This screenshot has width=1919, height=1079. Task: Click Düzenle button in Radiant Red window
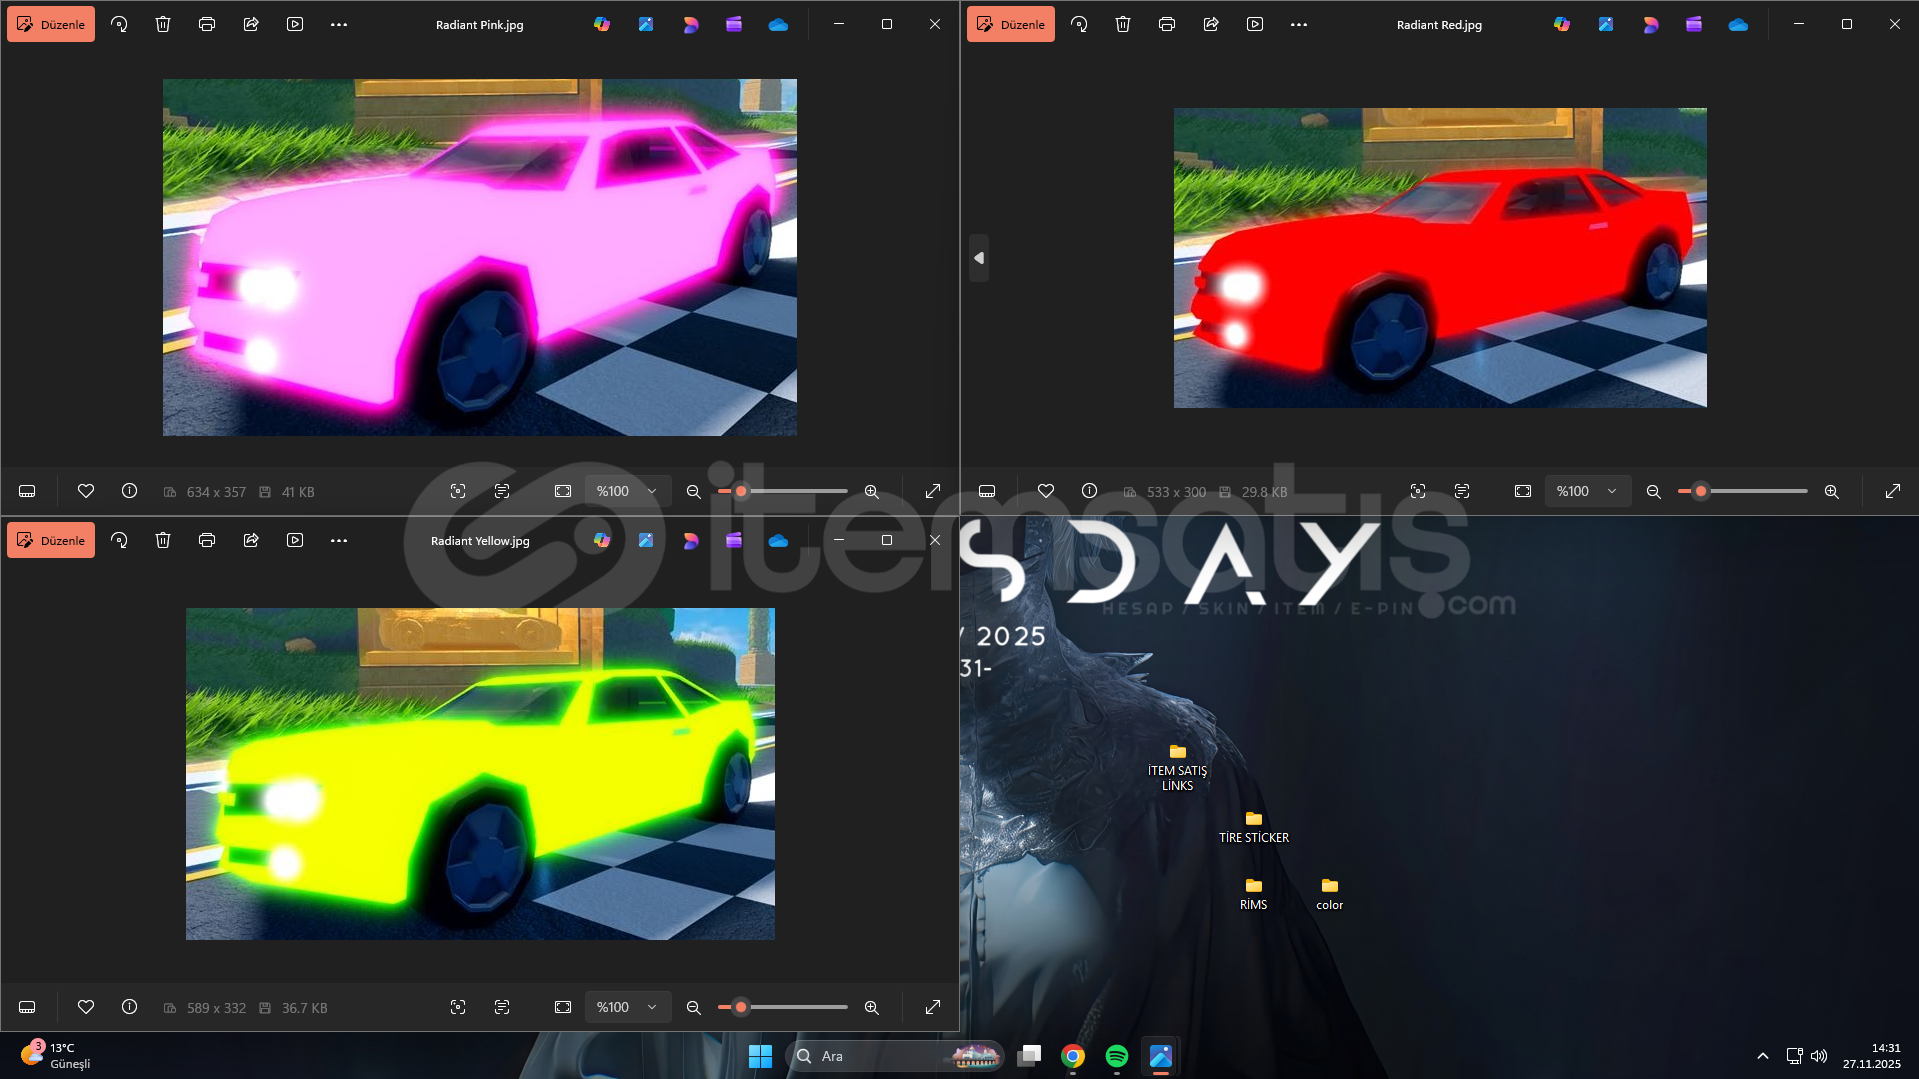[x=1010, y=24]
